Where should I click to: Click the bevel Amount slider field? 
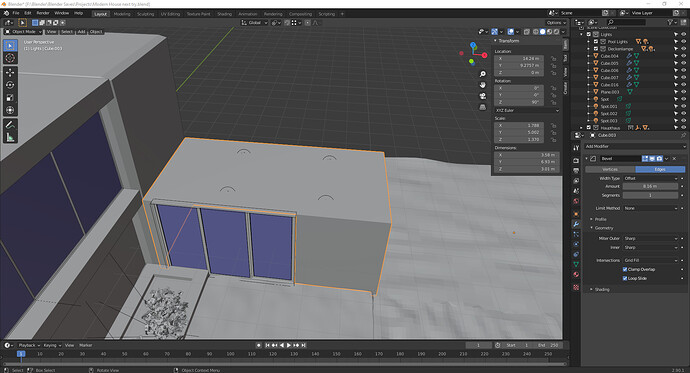pyautogui.click(x=650, y=186)
